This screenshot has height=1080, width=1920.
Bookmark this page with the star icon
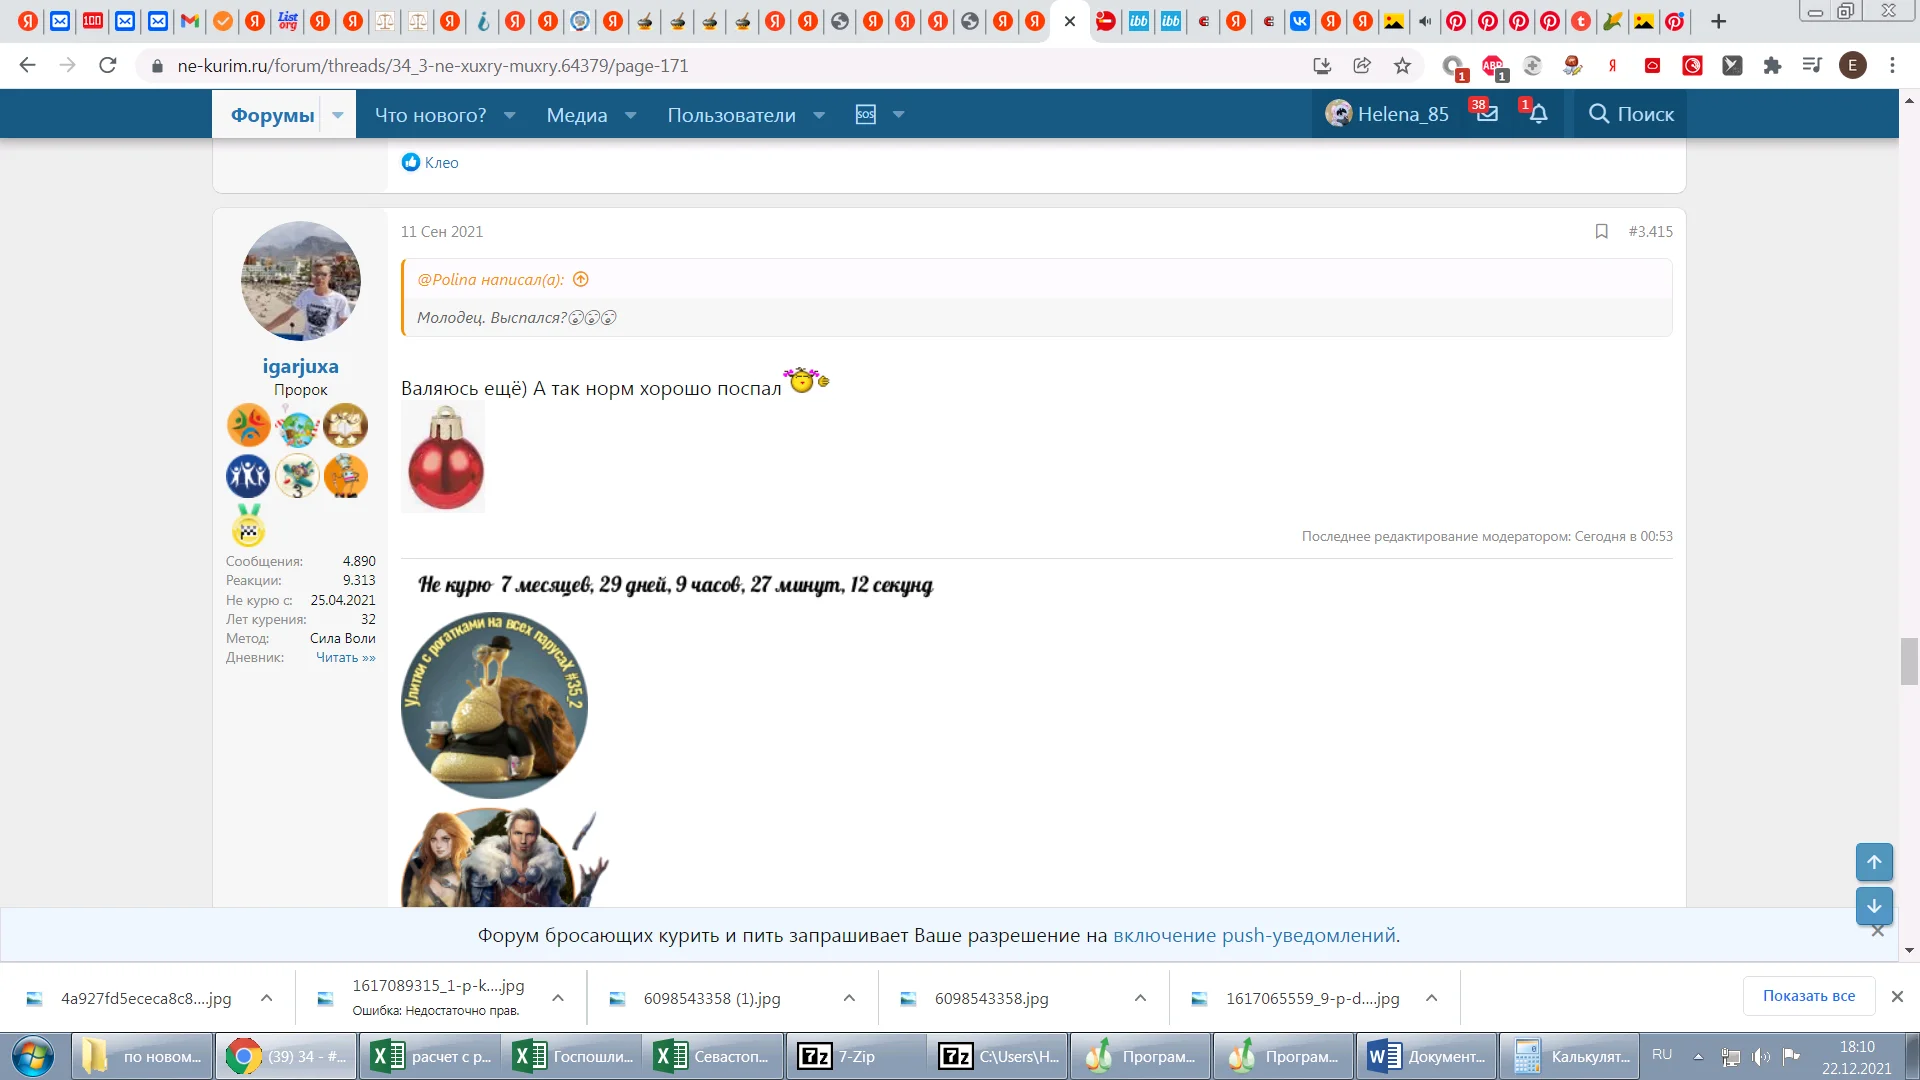click(x=1402, y=66)
